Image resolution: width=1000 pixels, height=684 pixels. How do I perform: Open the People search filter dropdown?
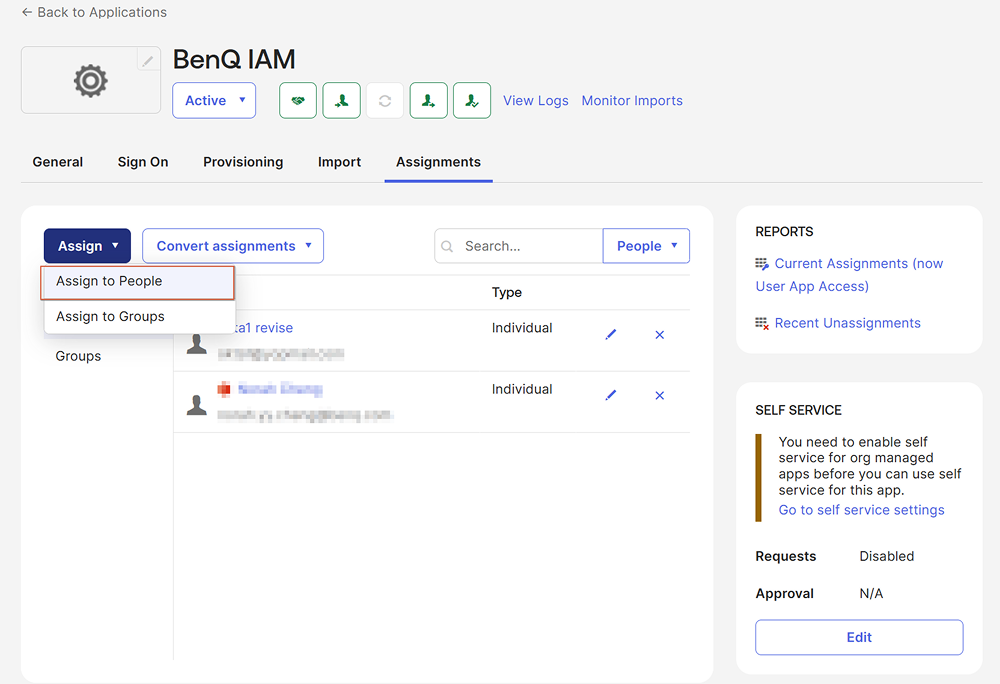(646, 246)
